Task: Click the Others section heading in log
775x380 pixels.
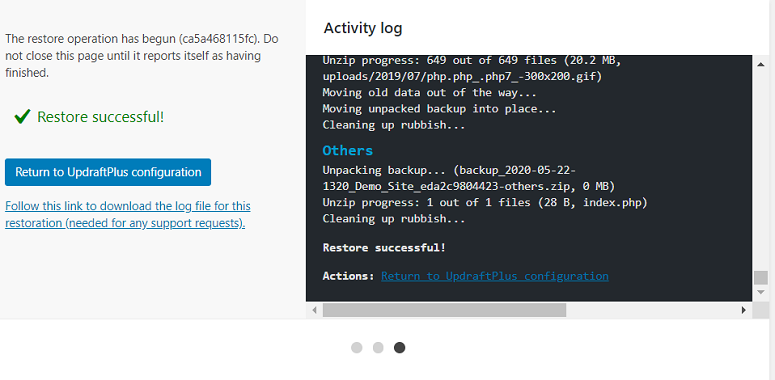Action: coord(348,150)
